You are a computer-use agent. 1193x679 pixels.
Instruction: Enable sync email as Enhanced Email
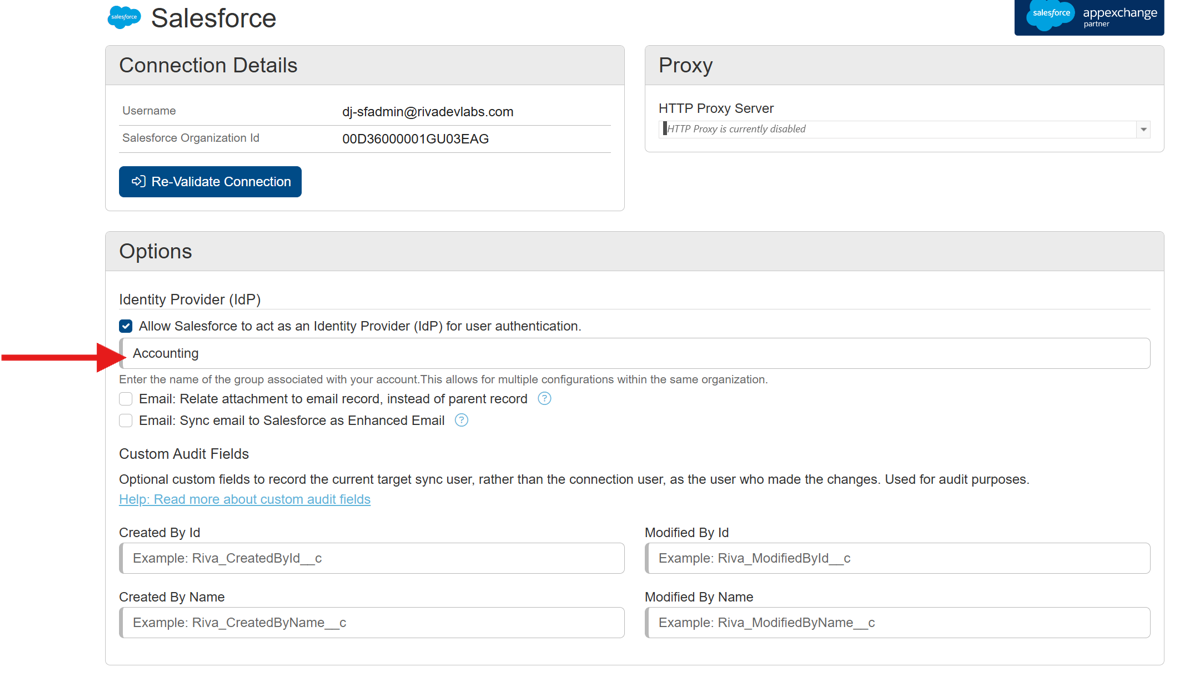126,420
